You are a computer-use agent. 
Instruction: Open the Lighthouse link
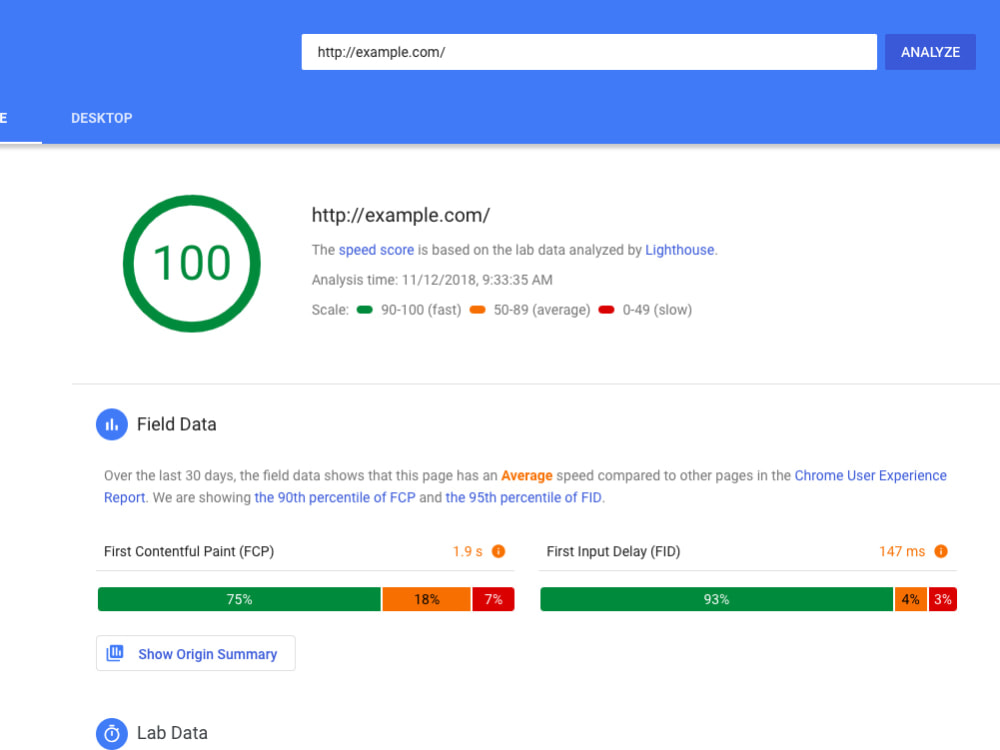click(x=680, y=250)
